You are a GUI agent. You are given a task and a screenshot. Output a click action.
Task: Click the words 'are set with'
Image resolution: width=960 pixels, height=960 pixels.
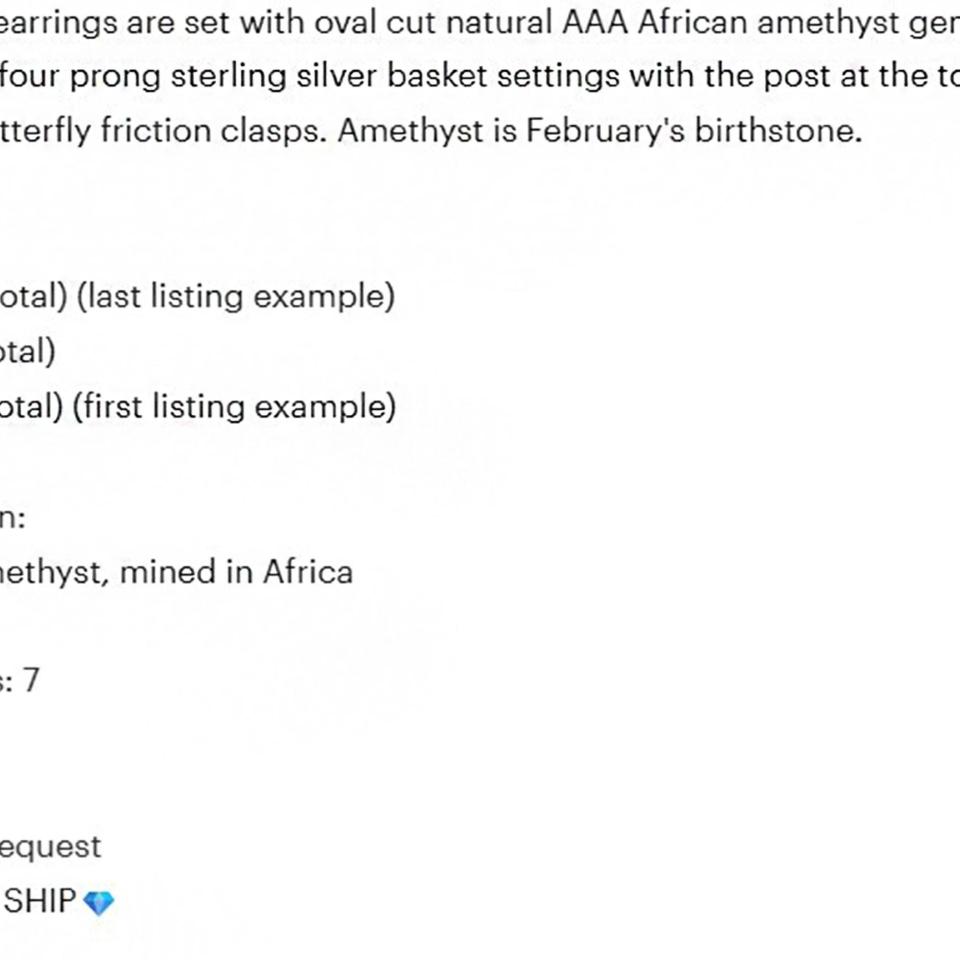click(x=216, y=23)
